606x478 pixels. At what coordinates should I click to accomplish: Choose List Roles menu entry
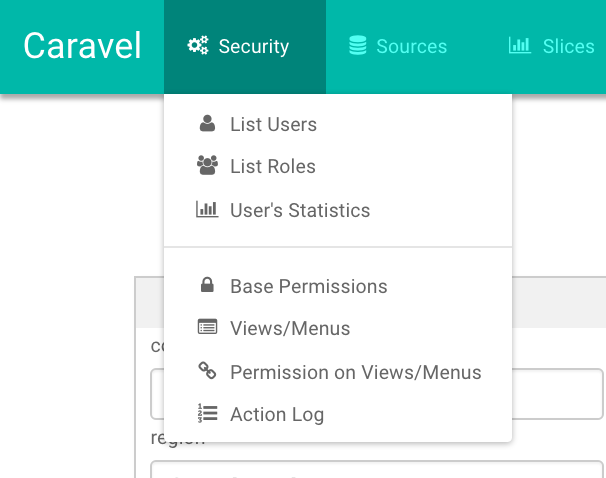tap(272, 167)
